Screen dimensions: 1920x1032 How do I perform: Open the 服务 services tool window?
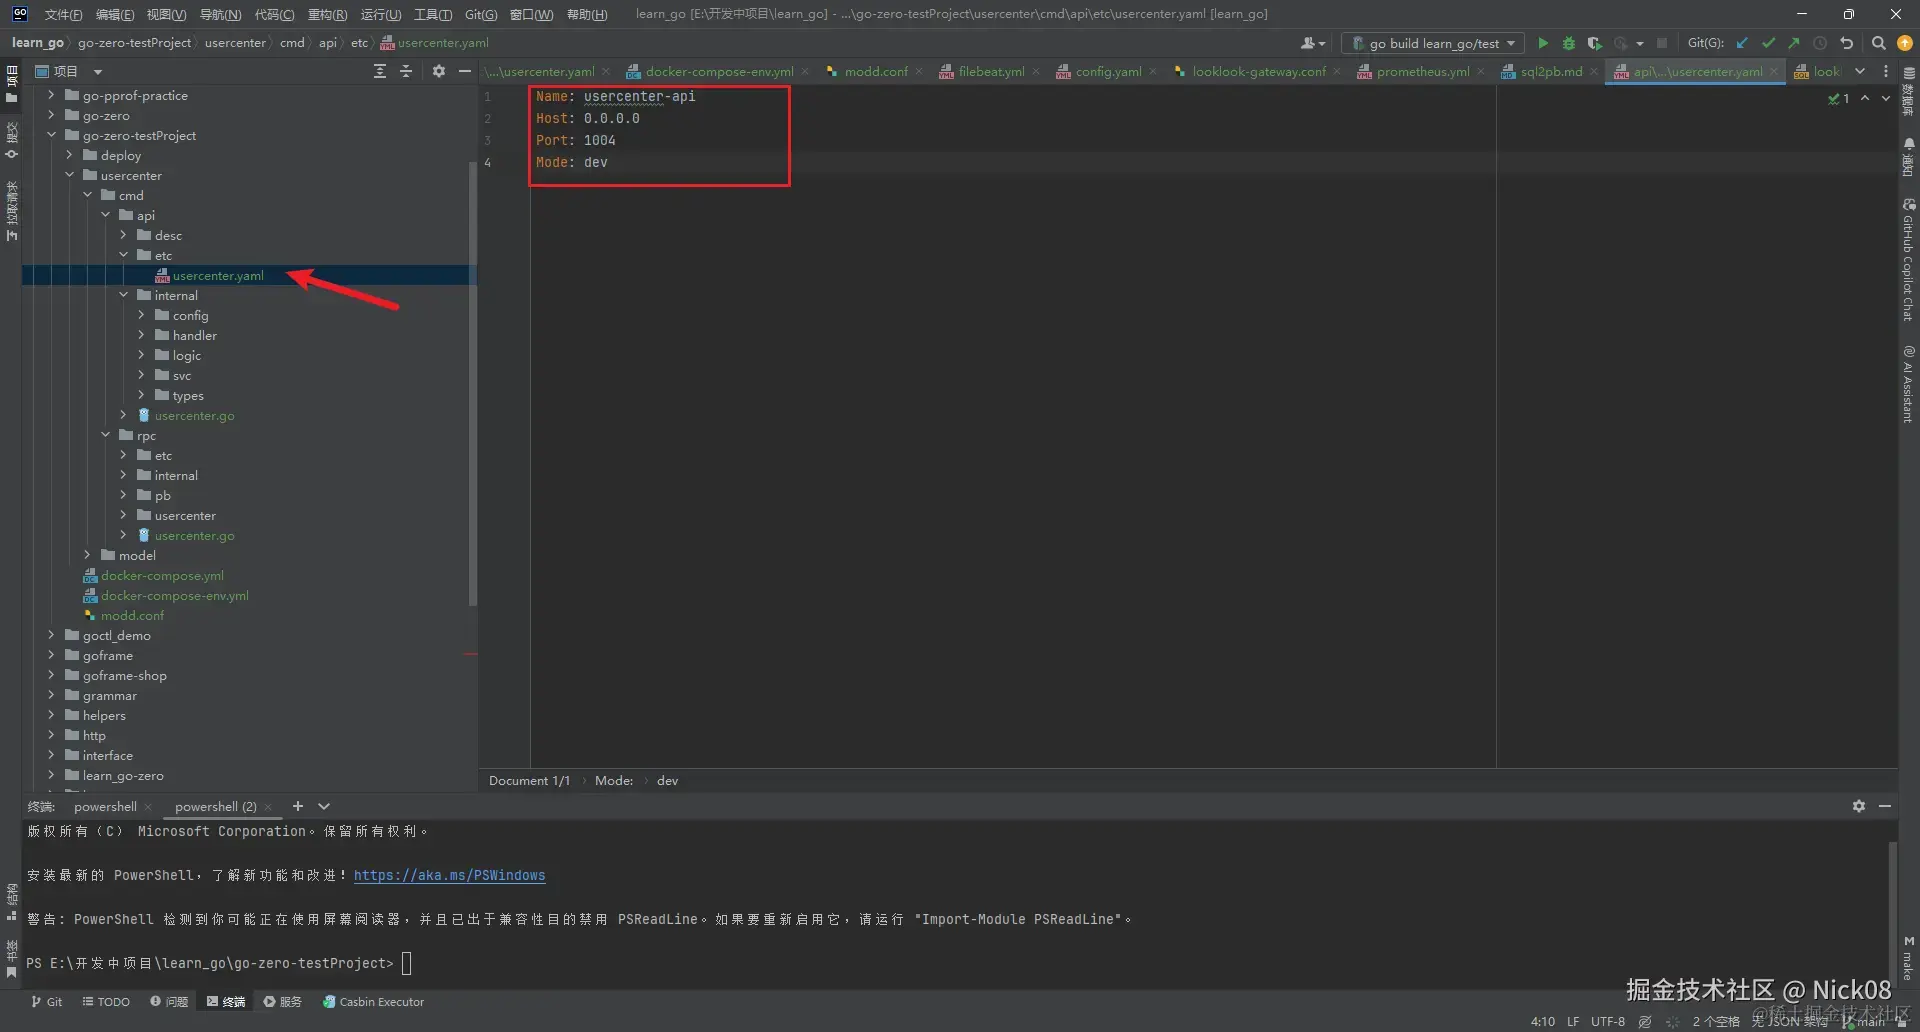282,1001
